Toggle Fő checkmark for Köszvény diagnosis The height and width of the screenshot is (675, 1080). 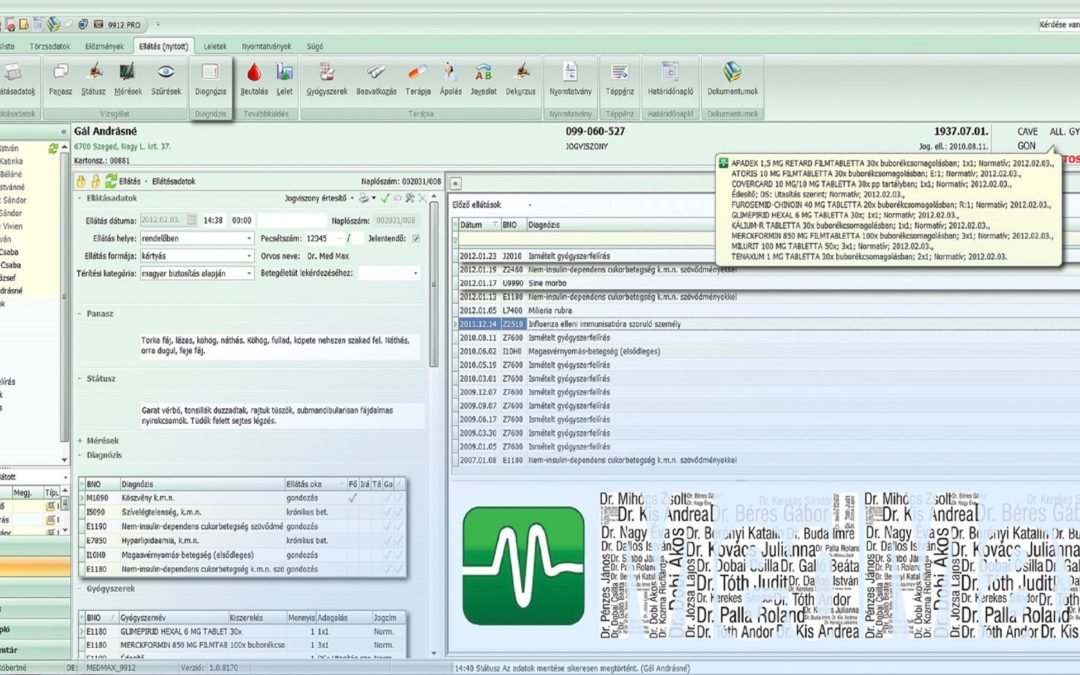(352, 497)
